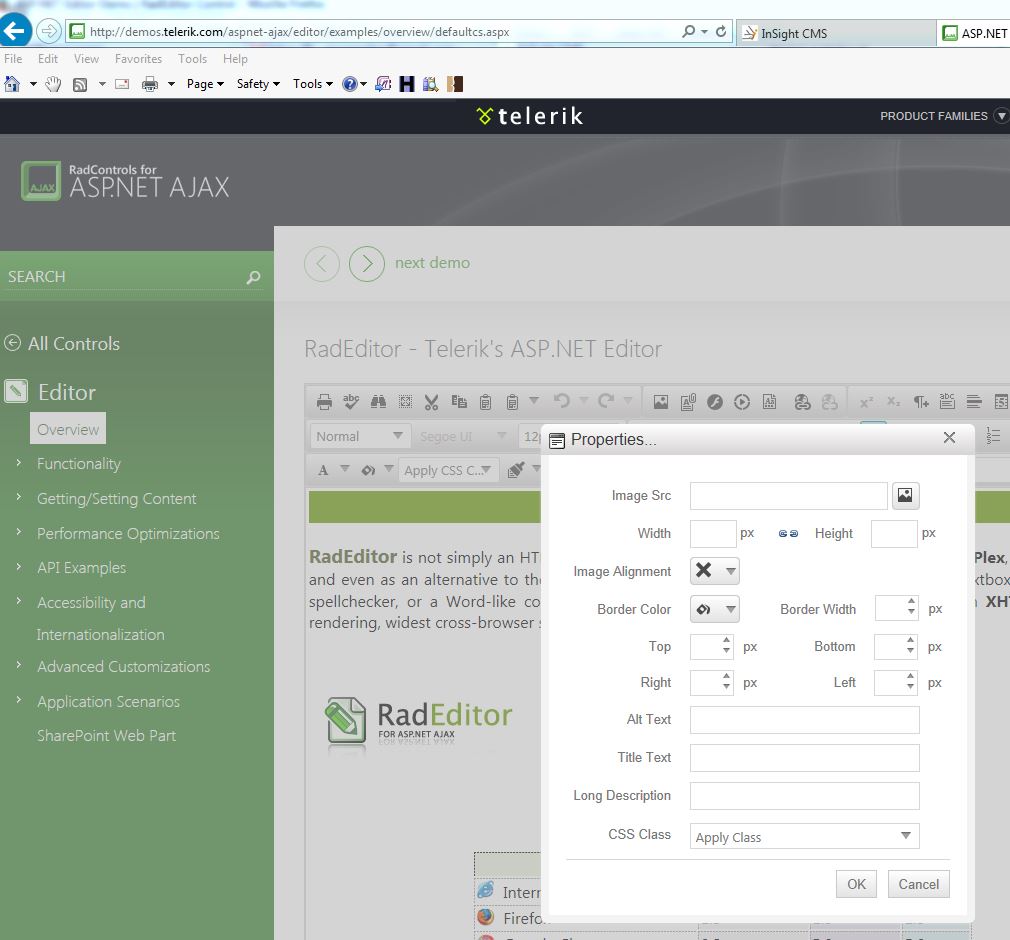Click the Select All icon in editor toolbar
The width and height of the screenshot is (1010, 940).
pos(405,402)
